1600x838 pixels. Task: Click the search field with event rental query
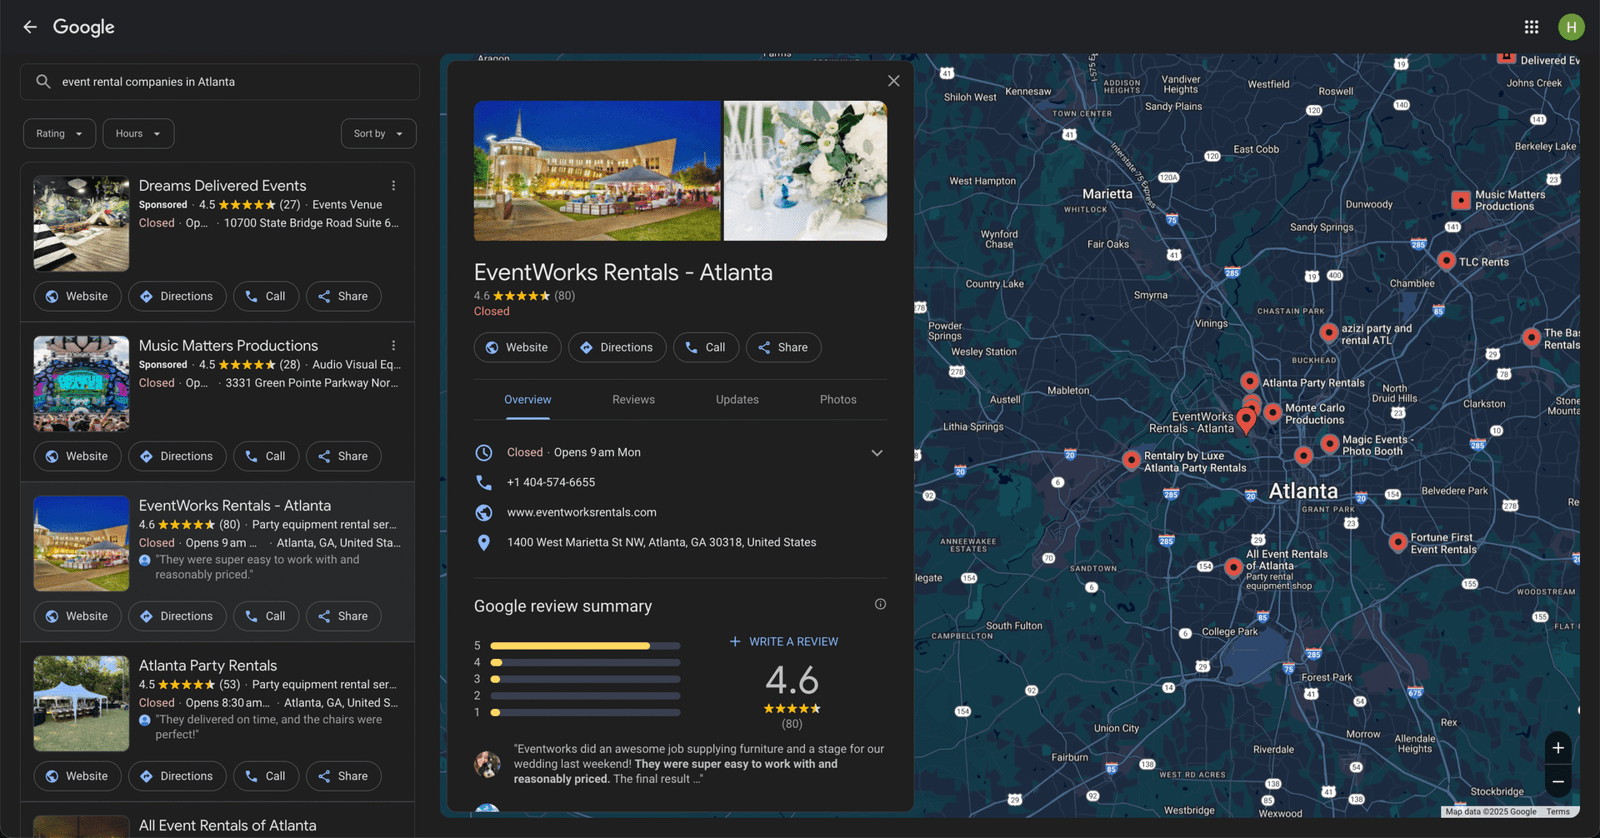click(x=220, y=82)
